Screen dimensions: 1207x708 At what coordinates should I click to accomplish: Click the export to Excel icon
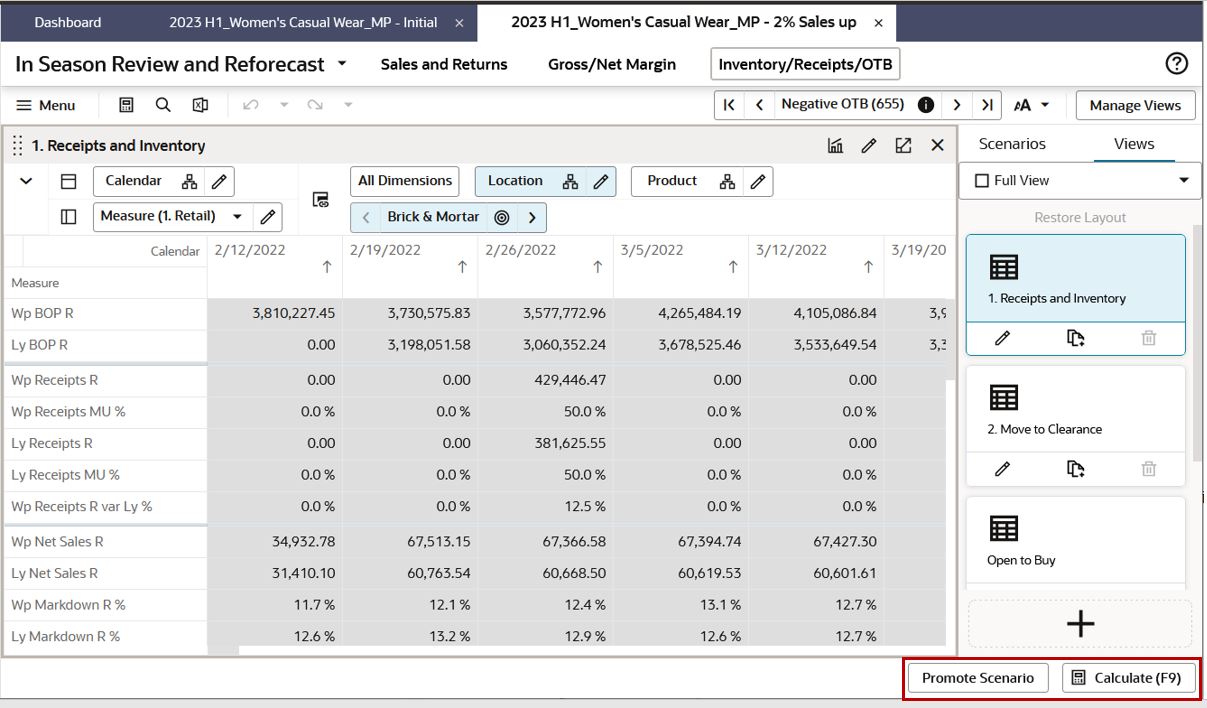pyautogui.click(x=200, y=105)
